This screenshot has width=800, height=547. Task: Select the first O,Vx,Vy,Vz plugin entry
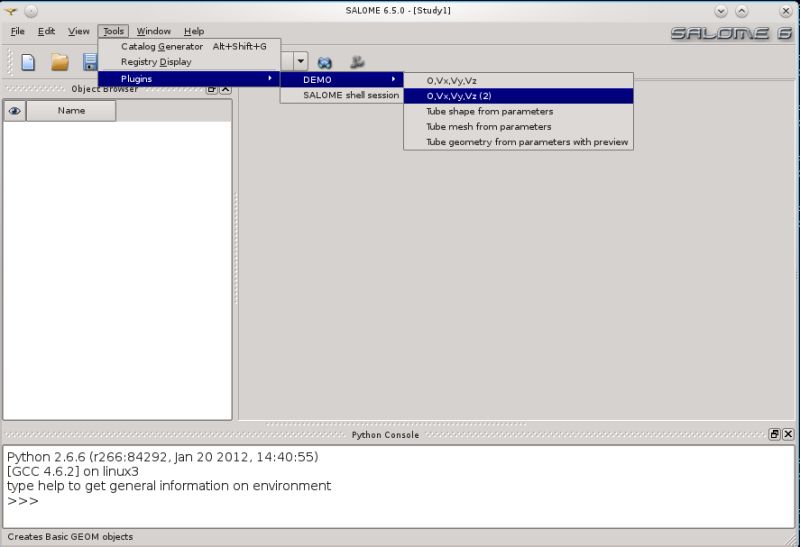click(x=518, y=81)
